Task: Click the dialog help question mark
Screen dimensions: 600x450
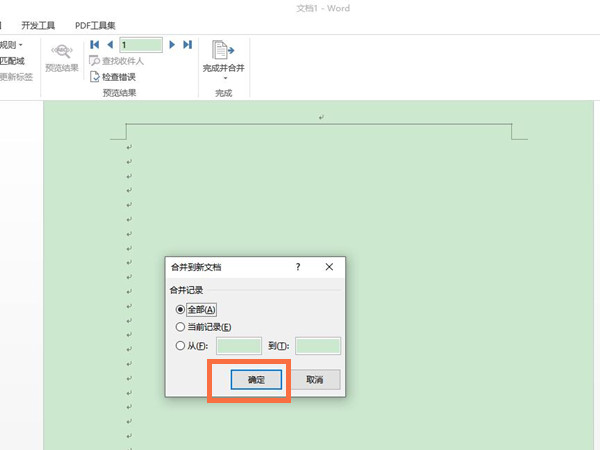Action: (299, 268)
